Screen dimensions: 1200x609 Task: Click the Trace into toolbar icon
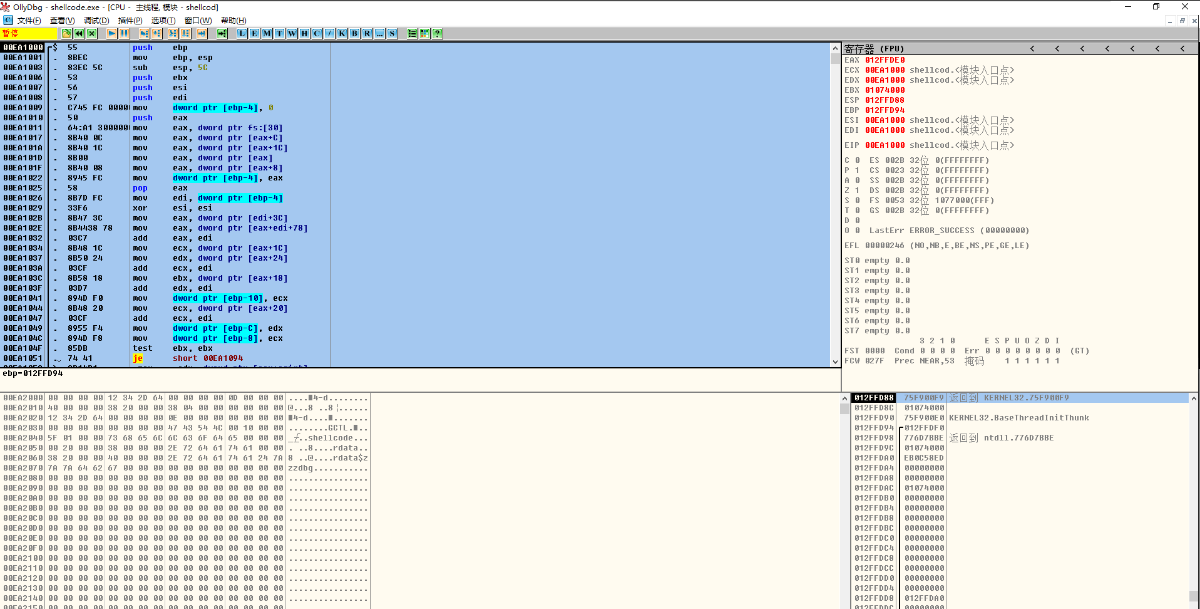[x=173, y=33]
